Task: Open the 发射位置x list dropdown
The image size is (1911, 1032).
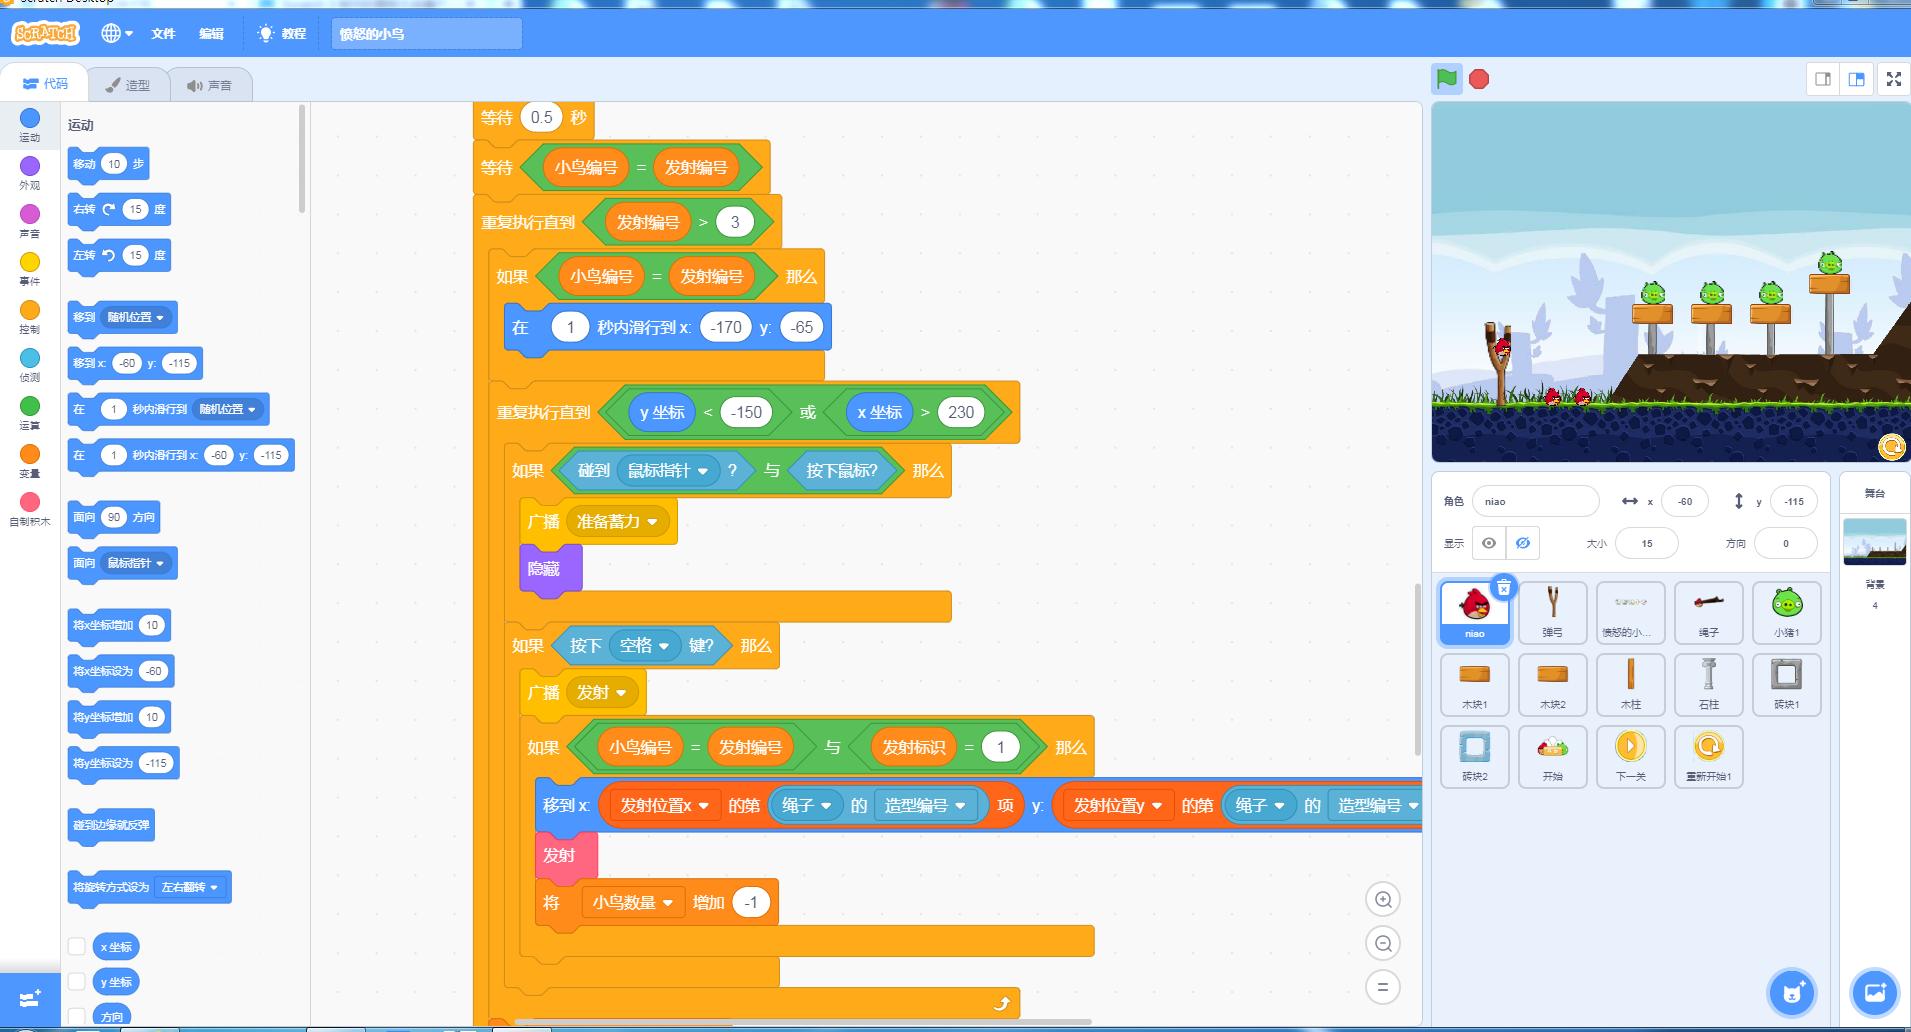Action: pyautogui.click(x=665, y=805)
